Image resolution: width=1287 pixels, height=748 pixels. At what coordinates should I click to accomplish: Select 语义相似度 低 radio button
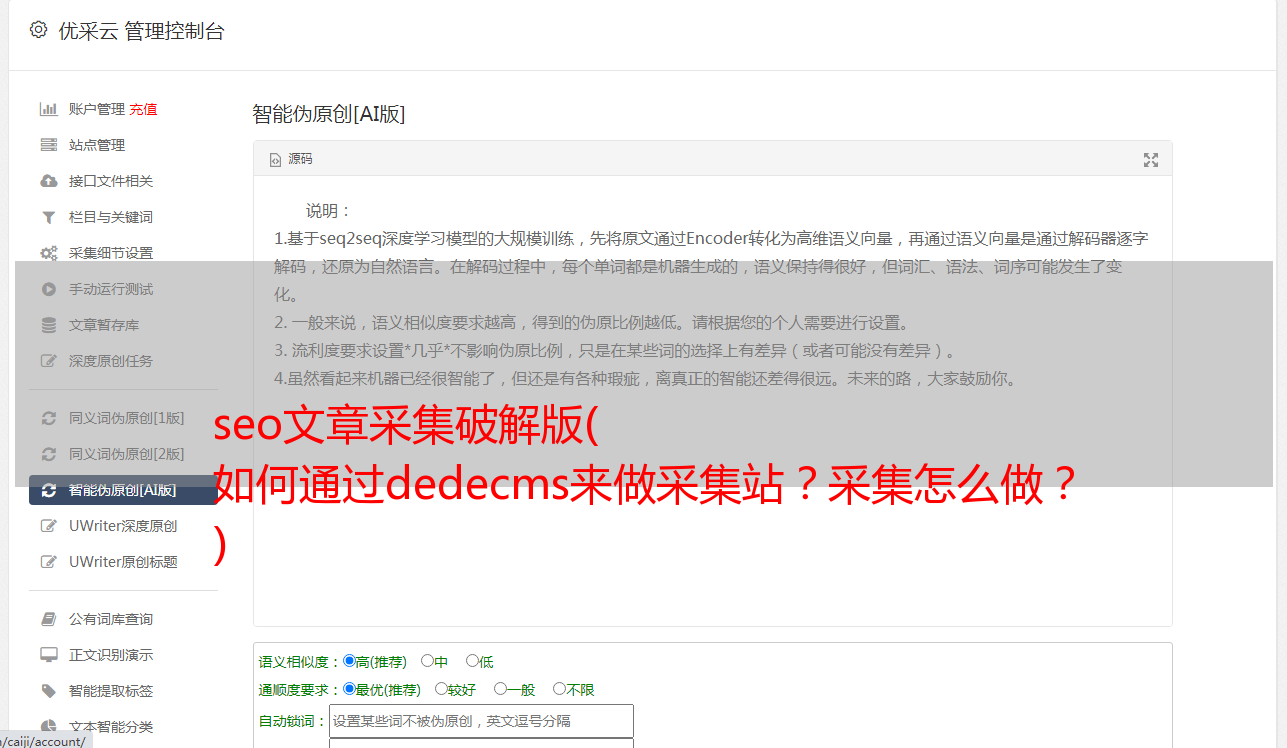pos(472,661)
